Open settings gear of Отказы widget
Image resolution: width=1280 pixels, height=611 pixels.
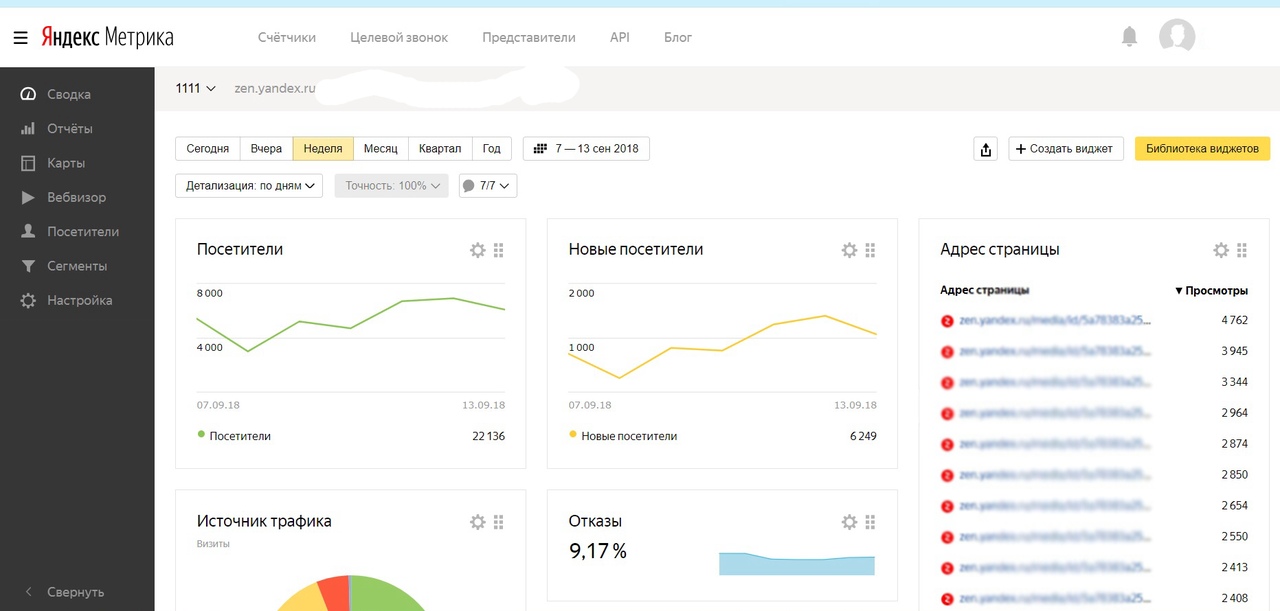pos(849,522)
